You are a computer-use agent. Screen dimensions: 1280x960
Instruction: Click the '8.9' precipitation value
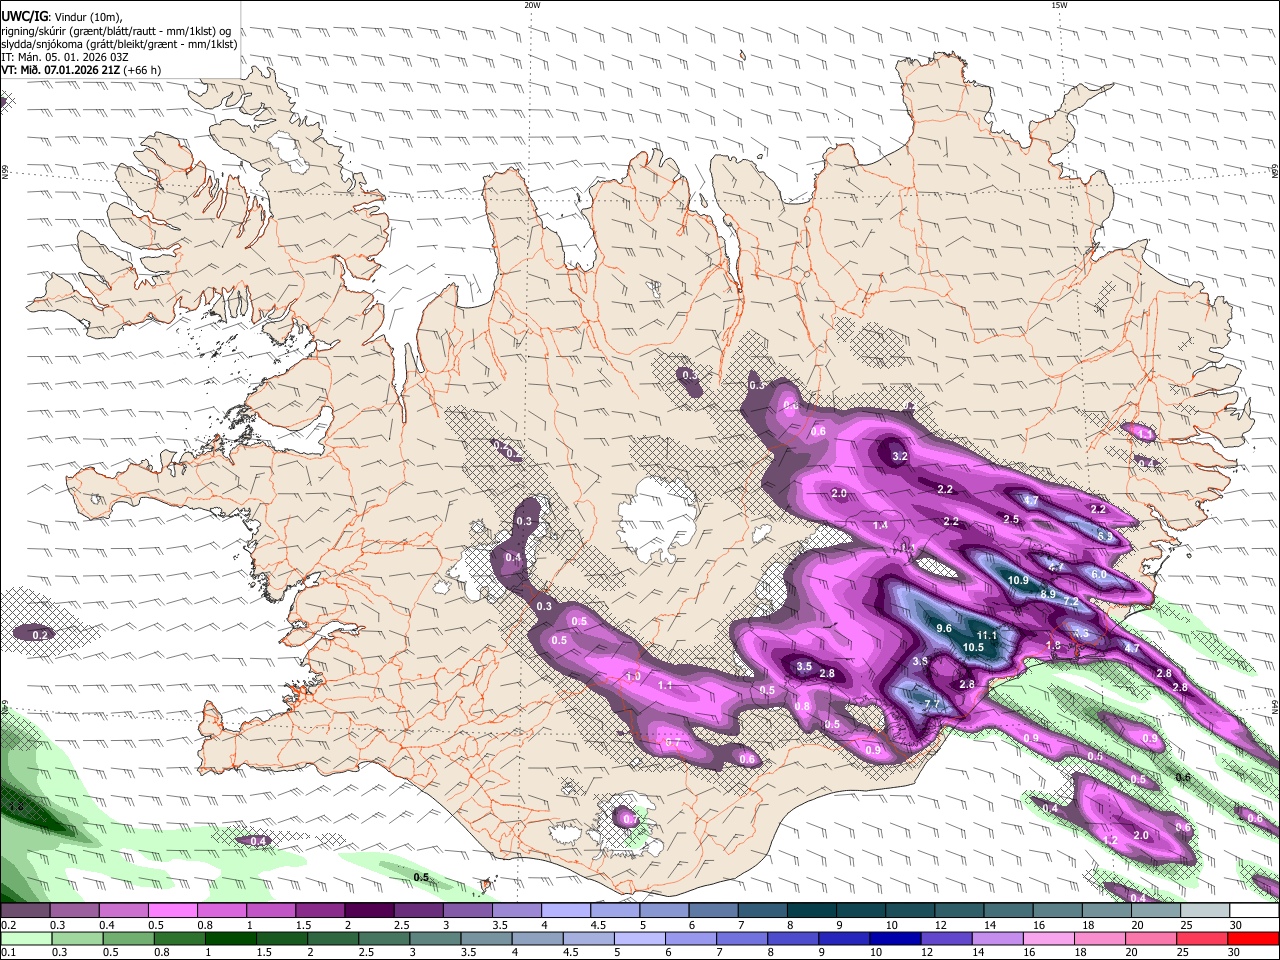[1048, 594]
